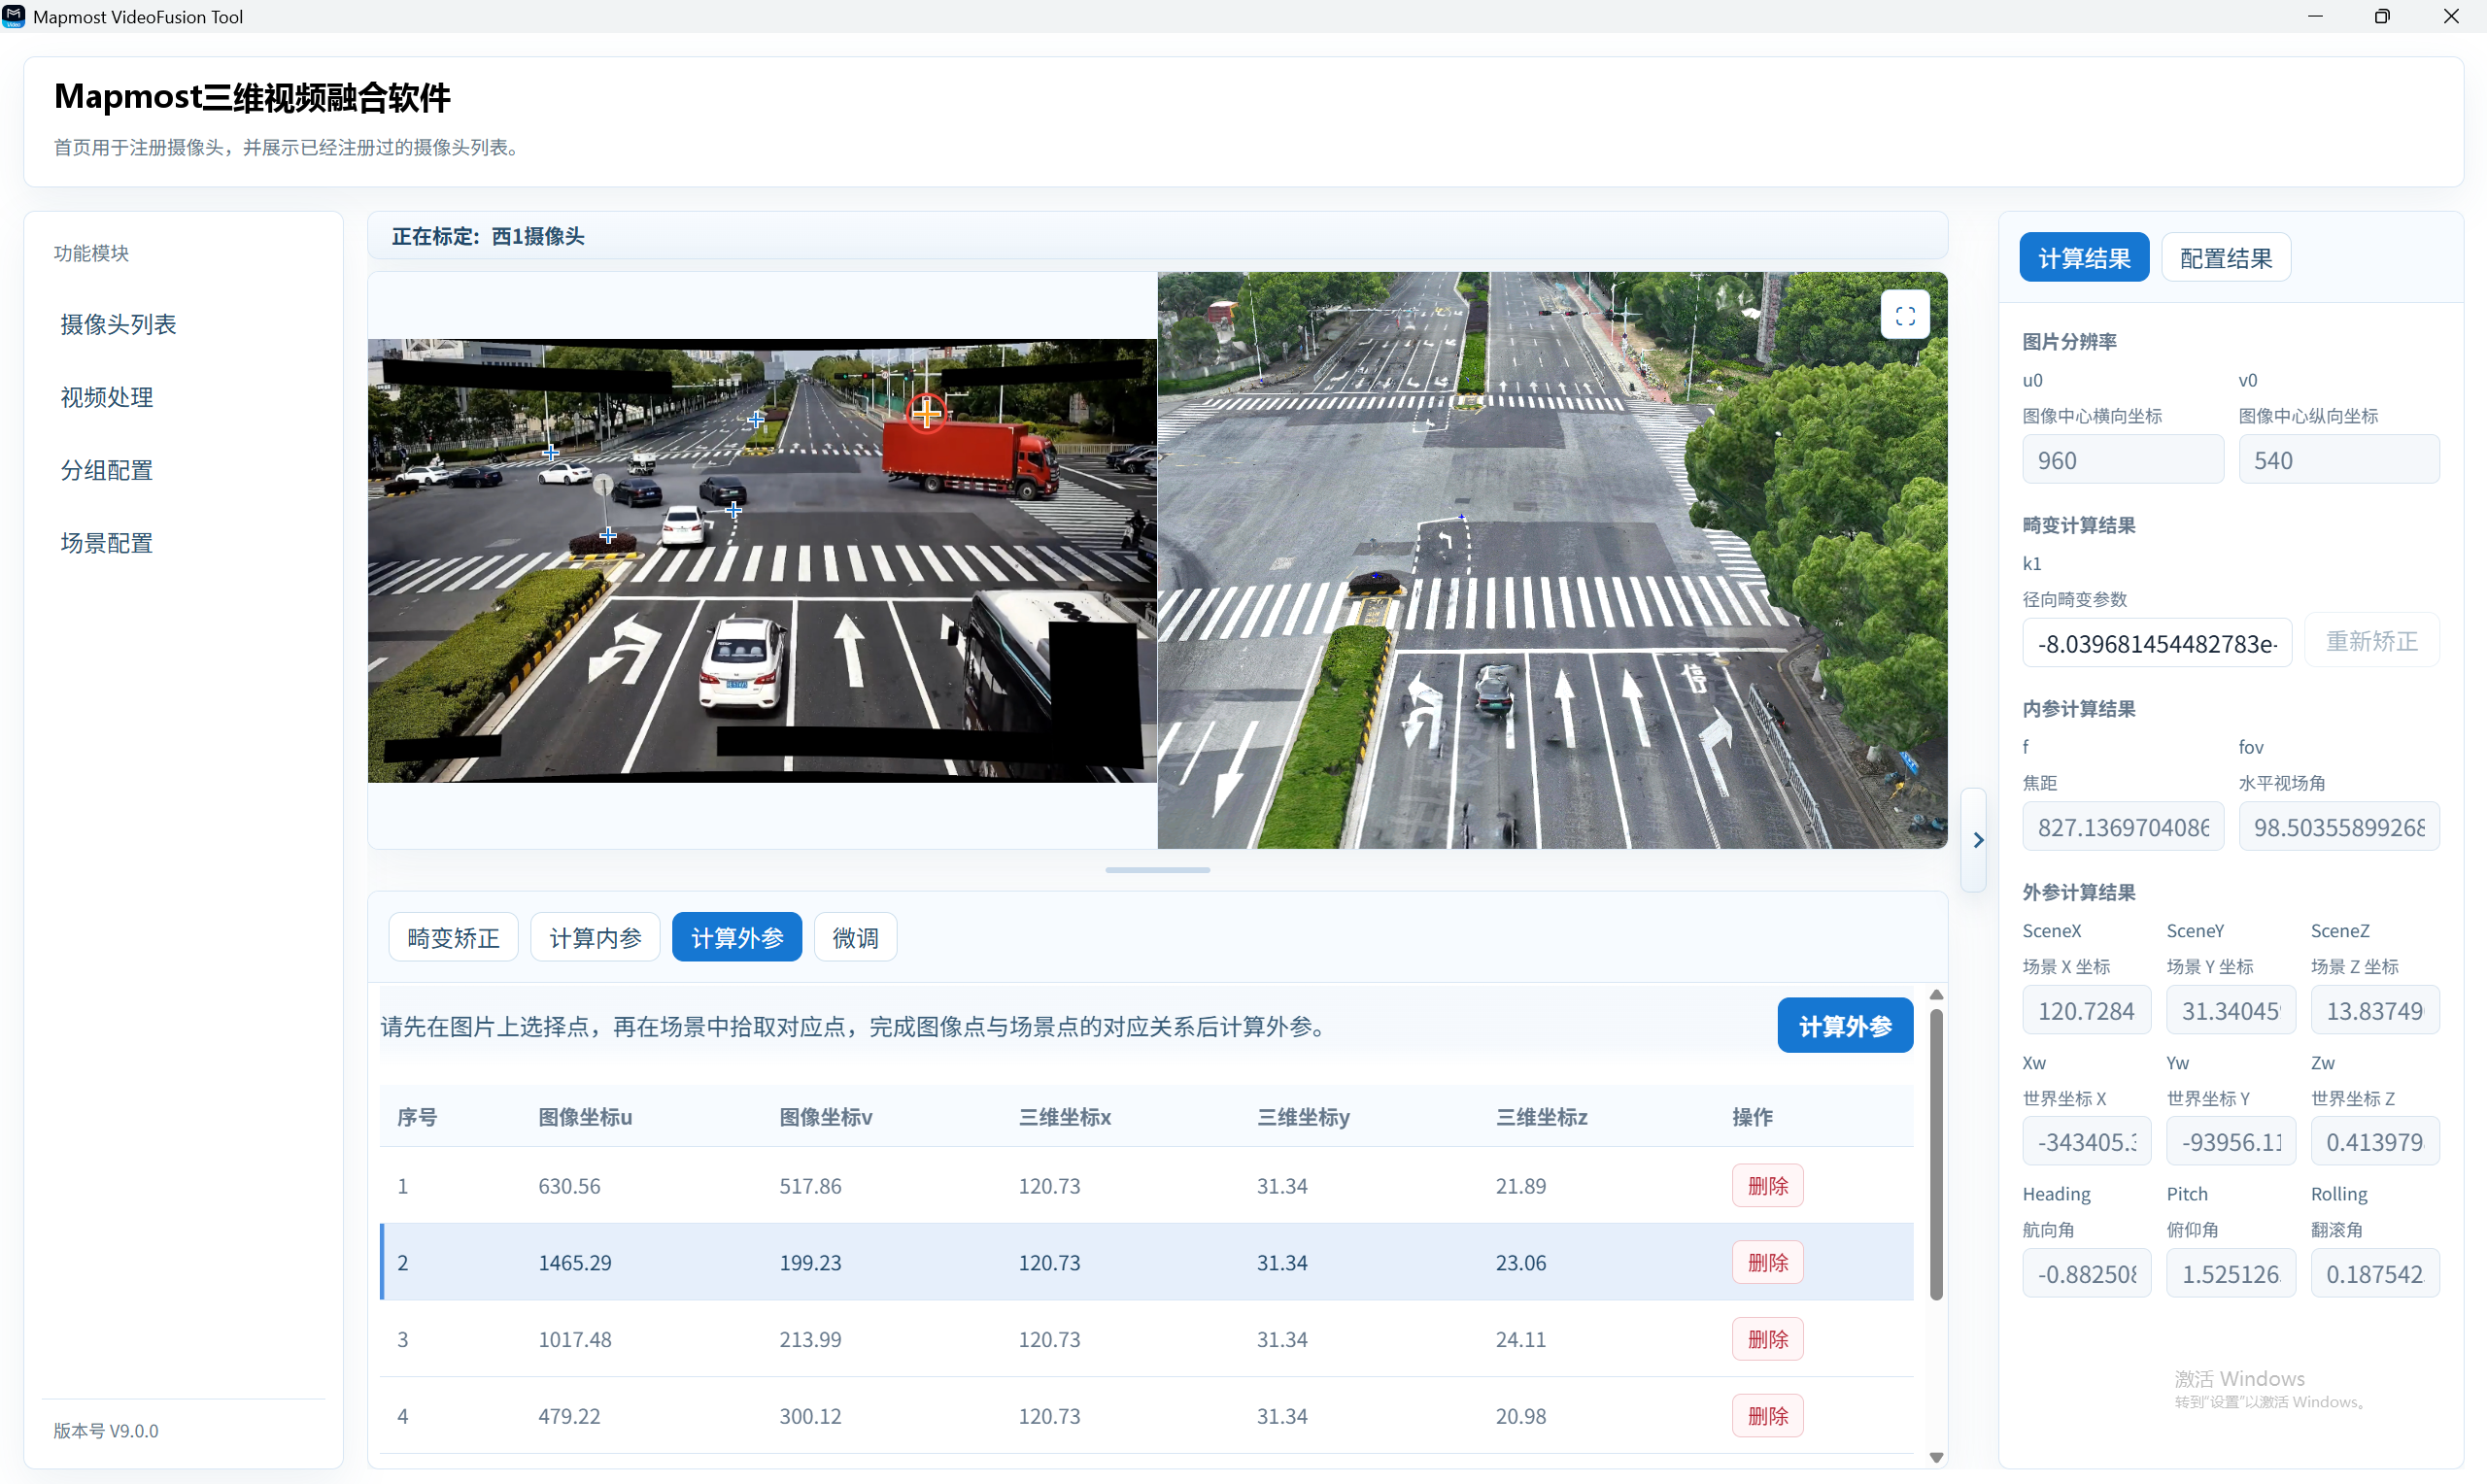This screenshot has width=2487, height=1484.
Task: Click the blue 计算外参 button at right
Action: coord(1845,1025)
